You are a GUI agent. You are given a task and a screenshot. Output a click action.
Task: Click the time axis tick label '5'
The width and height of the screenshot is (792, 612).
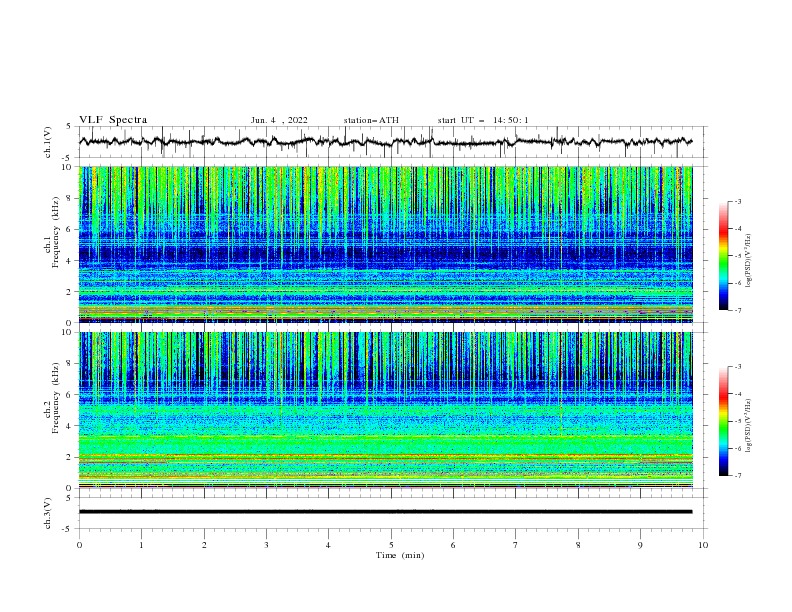coord(391,545)
